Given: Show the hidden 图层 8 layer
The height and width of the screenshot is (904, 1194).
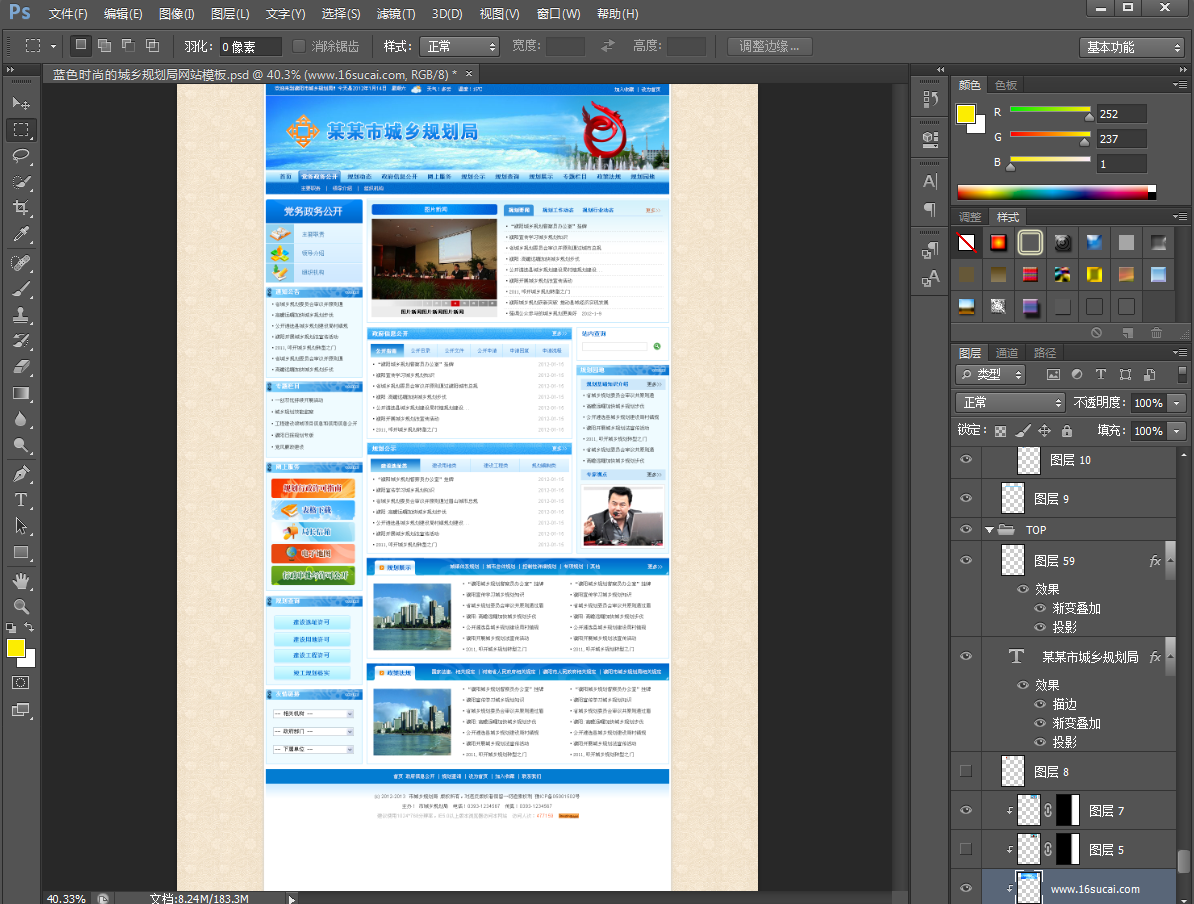Looking at the screenshot, I should click(x=965, y=771).
